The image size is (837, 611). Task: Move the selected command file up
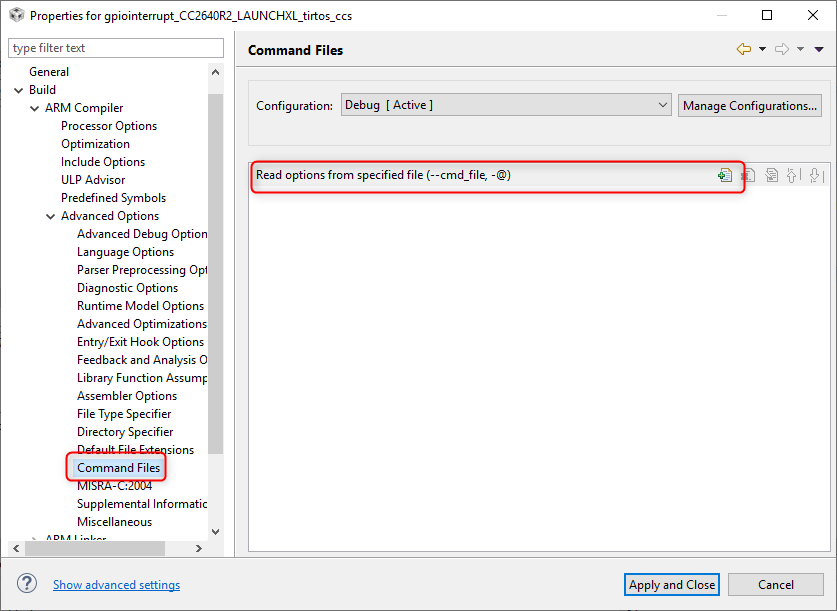click(791, 175)
